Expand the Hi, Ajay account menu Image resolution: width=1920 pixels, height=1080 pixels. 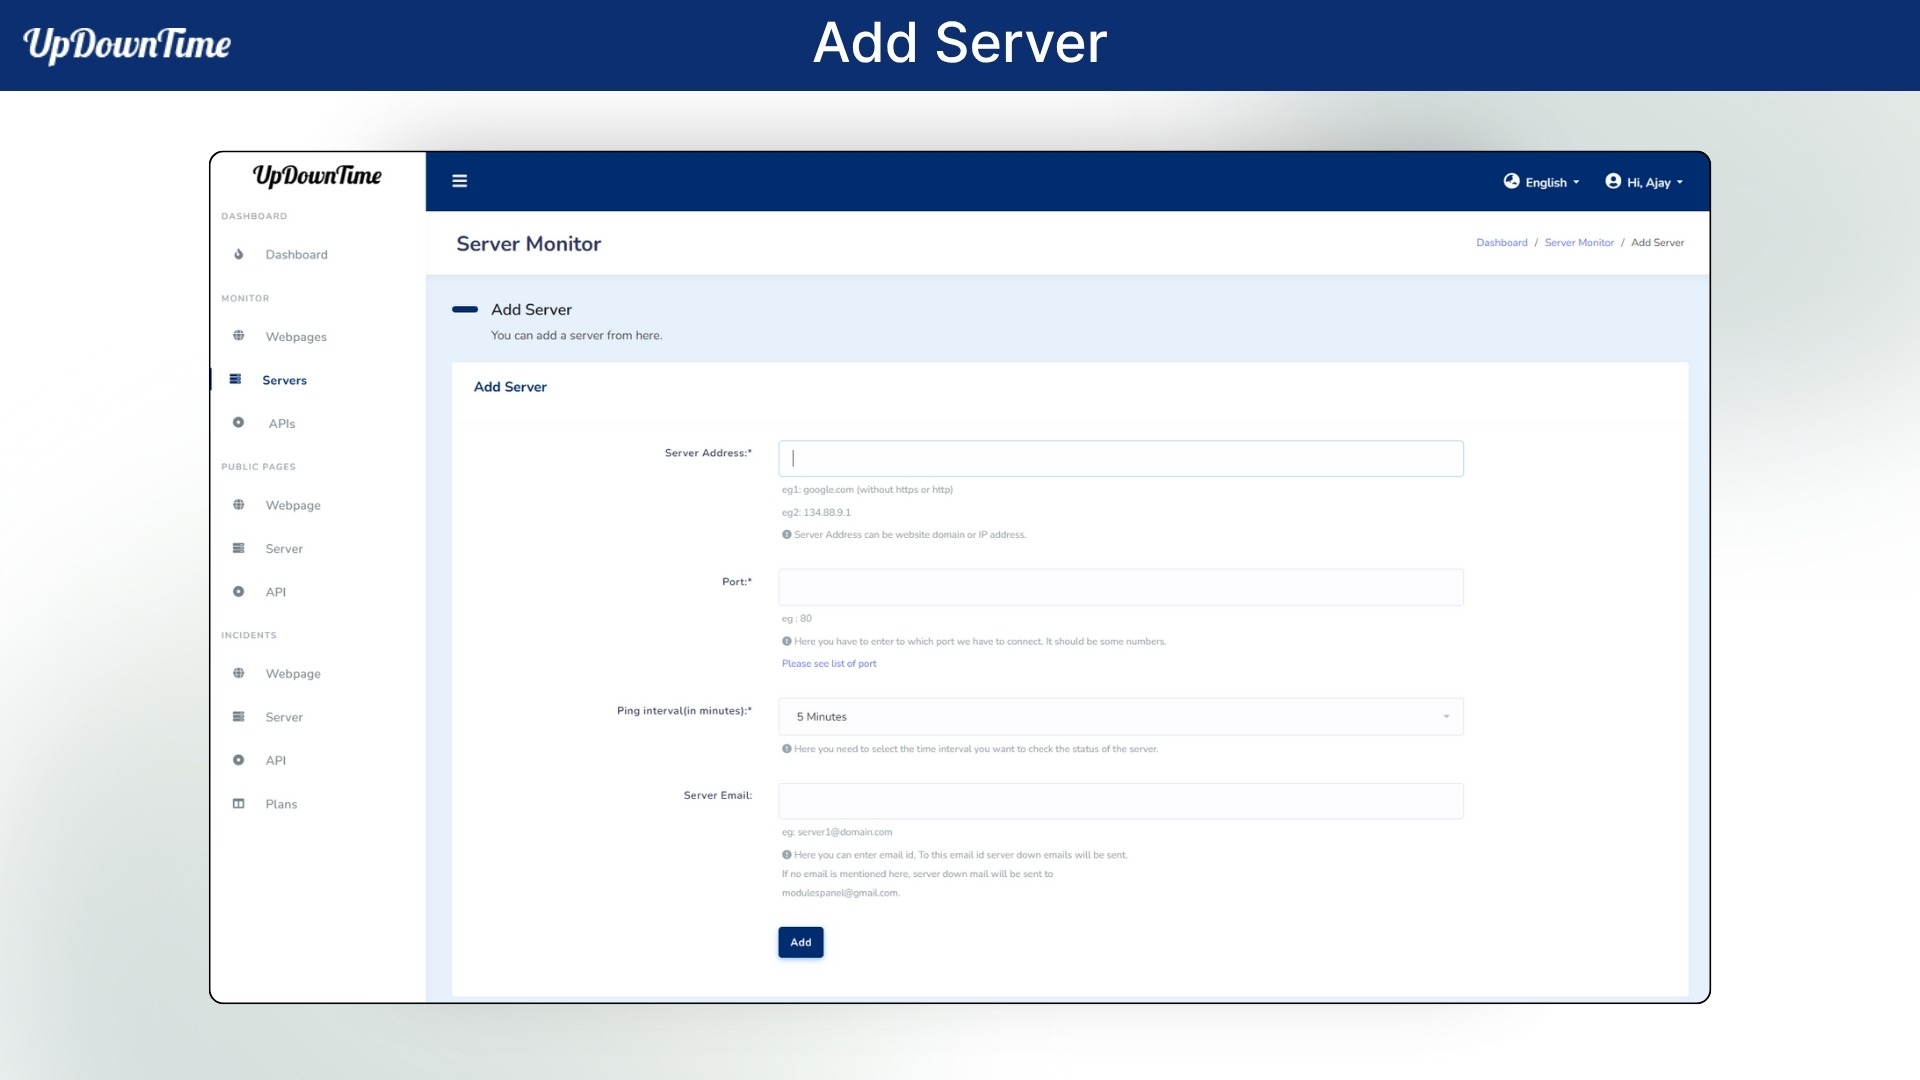[x=1644, y=181]
